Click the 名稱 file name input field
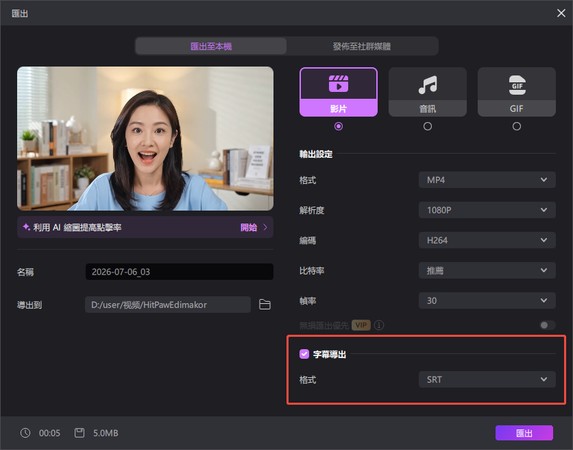Viewport: 573px width, 450px height. 179,272
